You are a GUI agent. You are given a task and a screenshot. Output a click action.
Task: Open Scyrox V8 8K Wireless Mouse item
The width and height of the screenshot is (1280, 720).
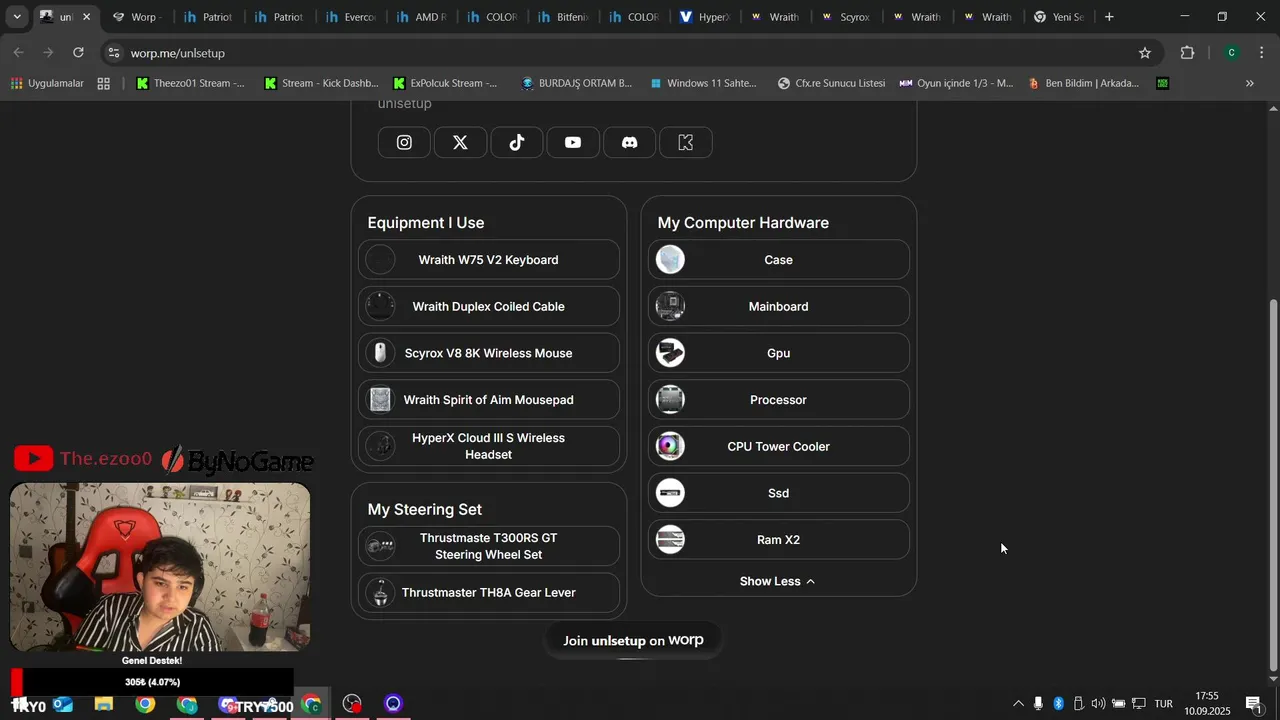tap(489, 353)
